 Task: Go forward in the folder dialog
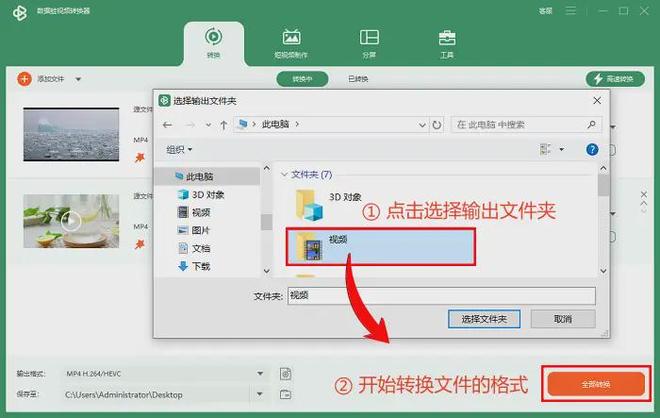[190, 125]
